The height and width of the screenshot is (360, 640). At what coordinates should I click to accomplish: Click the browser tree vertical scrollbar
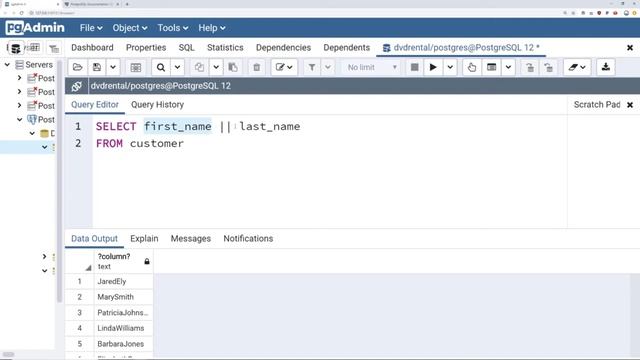pos(60,182)
